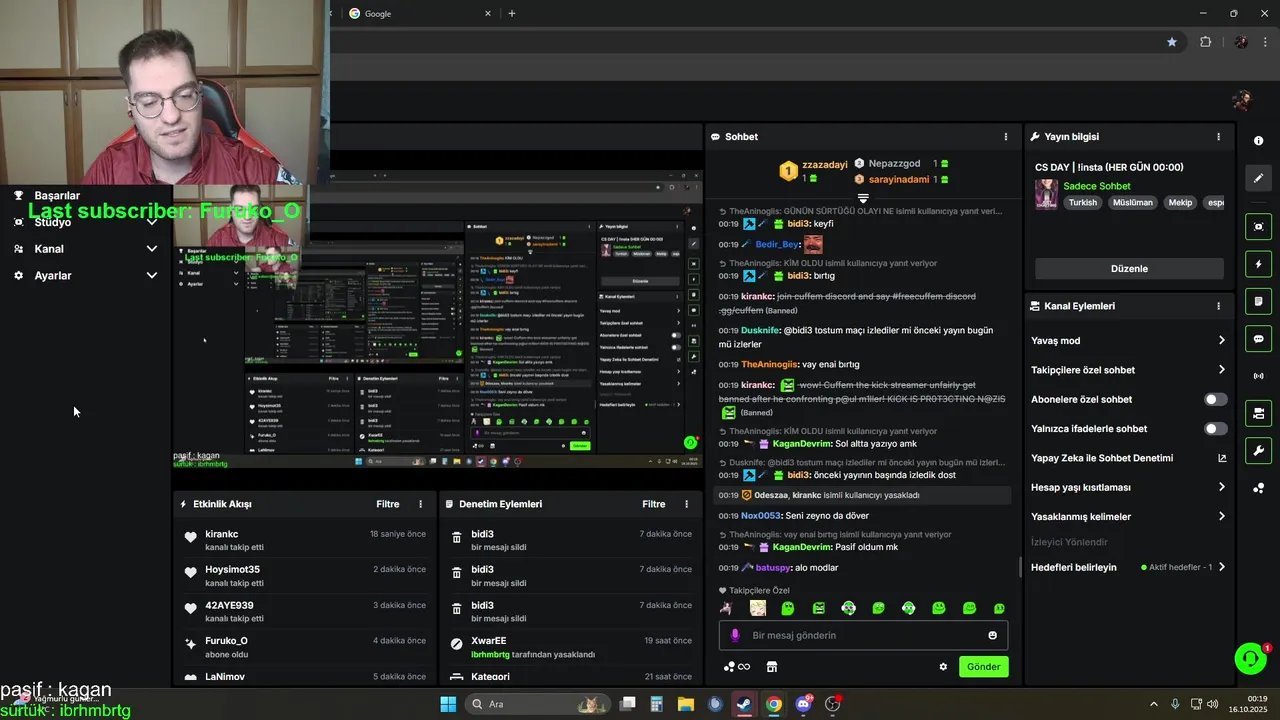The height and width of the screenshot is (720, 1280).
Task: Select the Turkish tag
Action: [x=1082, y=202]
